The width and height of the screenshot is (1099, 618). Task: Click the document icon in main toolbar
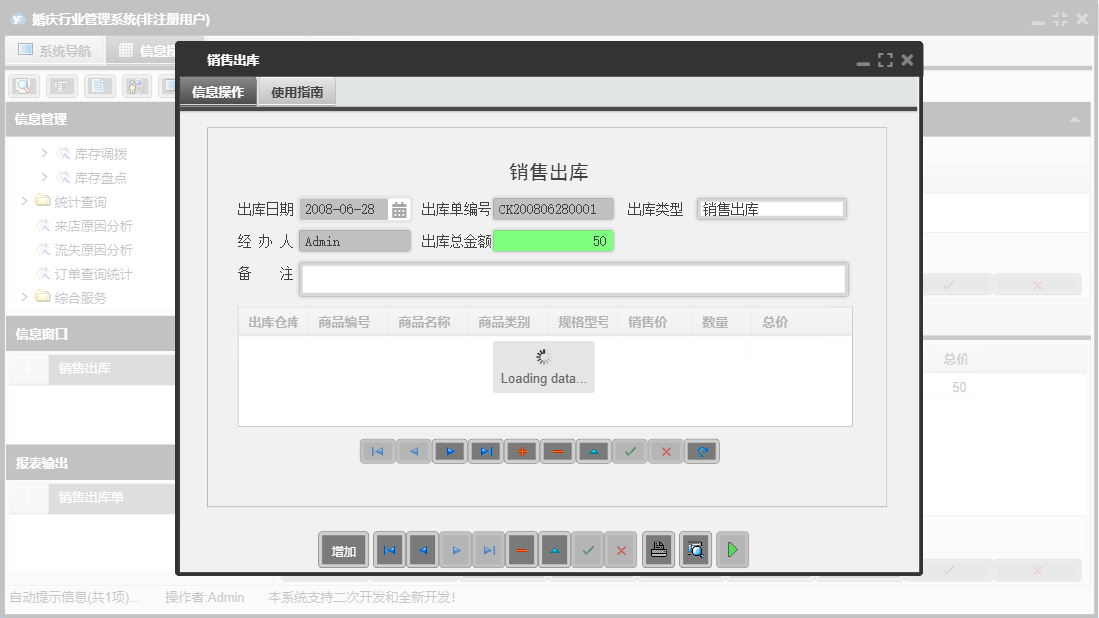pos(100,86)
